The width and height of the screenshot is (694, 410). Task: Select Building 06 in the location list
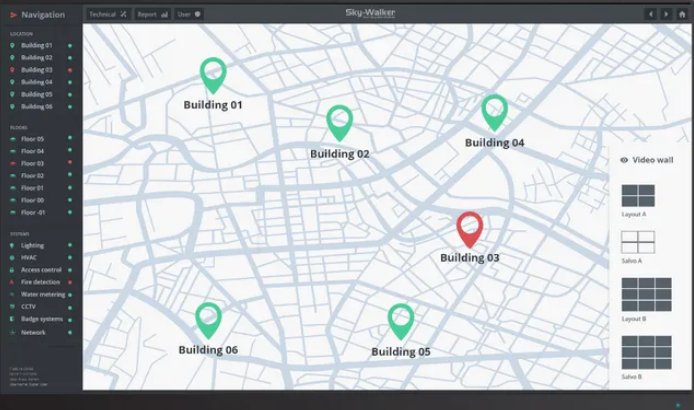pyautogui.click(x=41, y=106)
